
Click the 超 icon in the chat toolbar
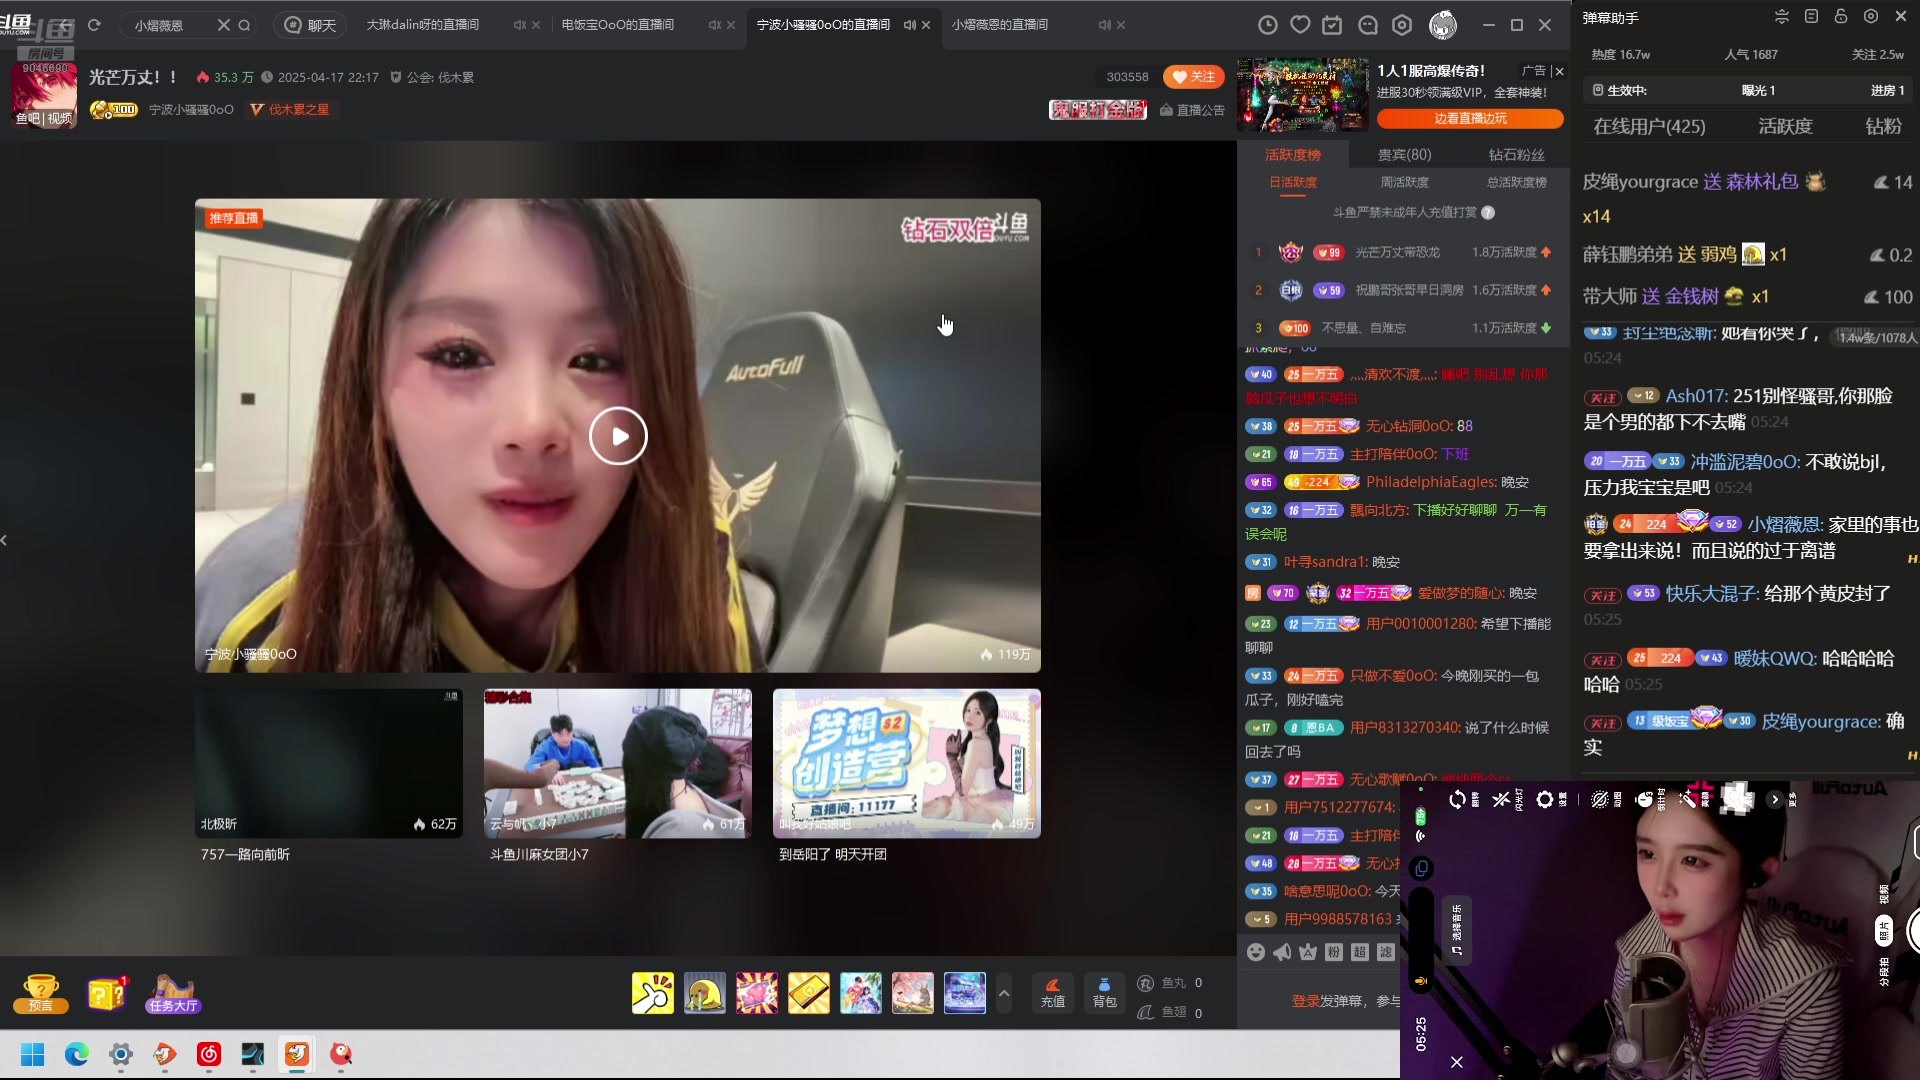click(x=1360, y=952)
